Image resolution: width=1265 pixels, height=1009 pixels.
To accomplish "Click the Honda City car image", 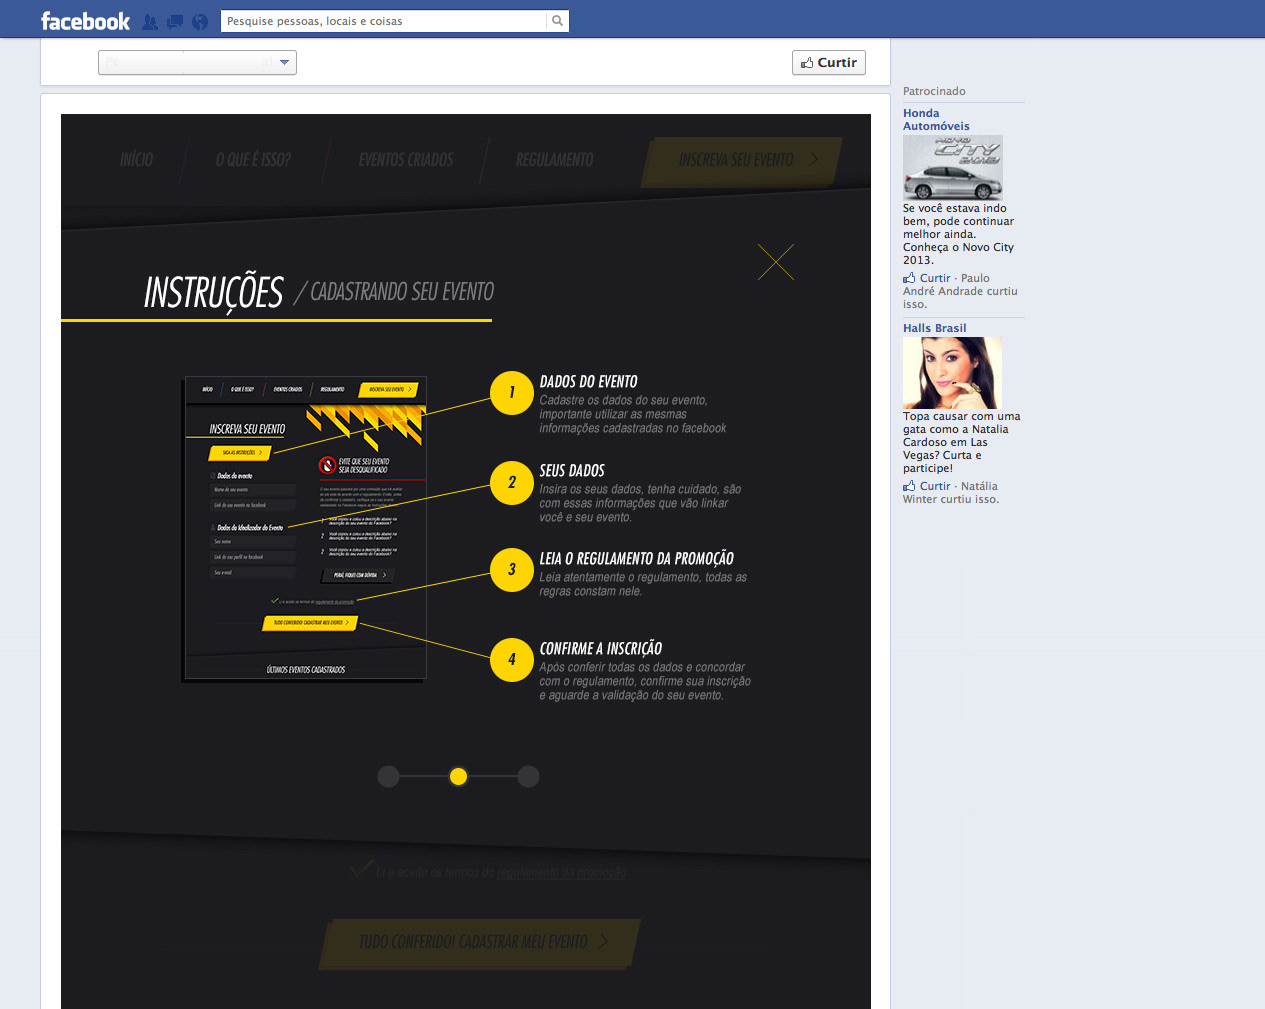I will click(x=953, y=168).
